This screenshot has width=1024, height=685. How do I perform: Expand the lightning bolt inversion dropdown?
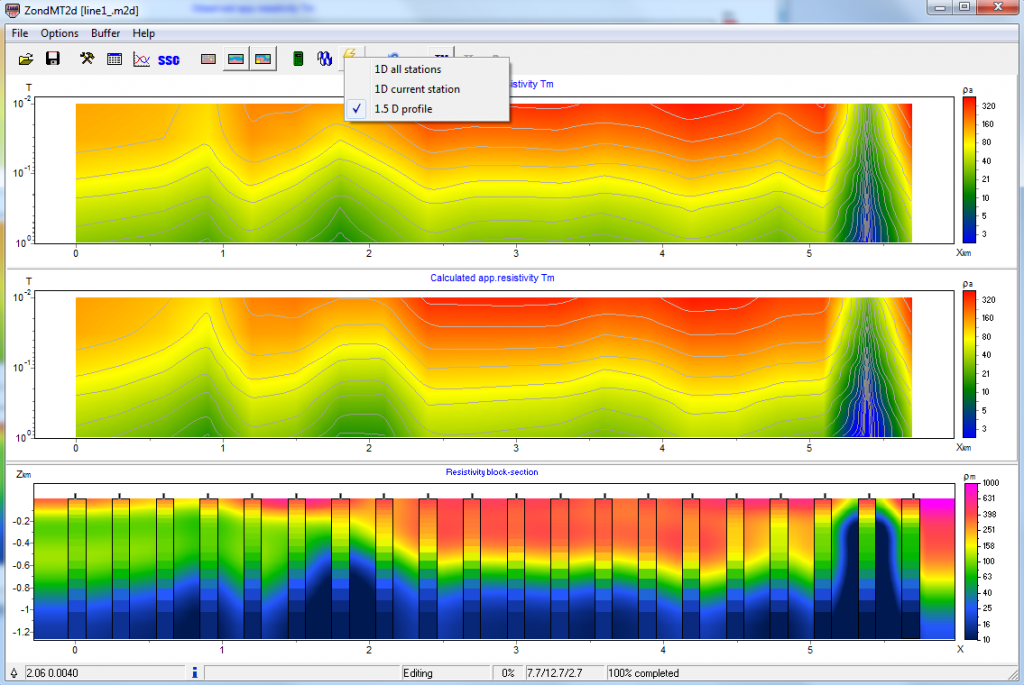point(350,53)
